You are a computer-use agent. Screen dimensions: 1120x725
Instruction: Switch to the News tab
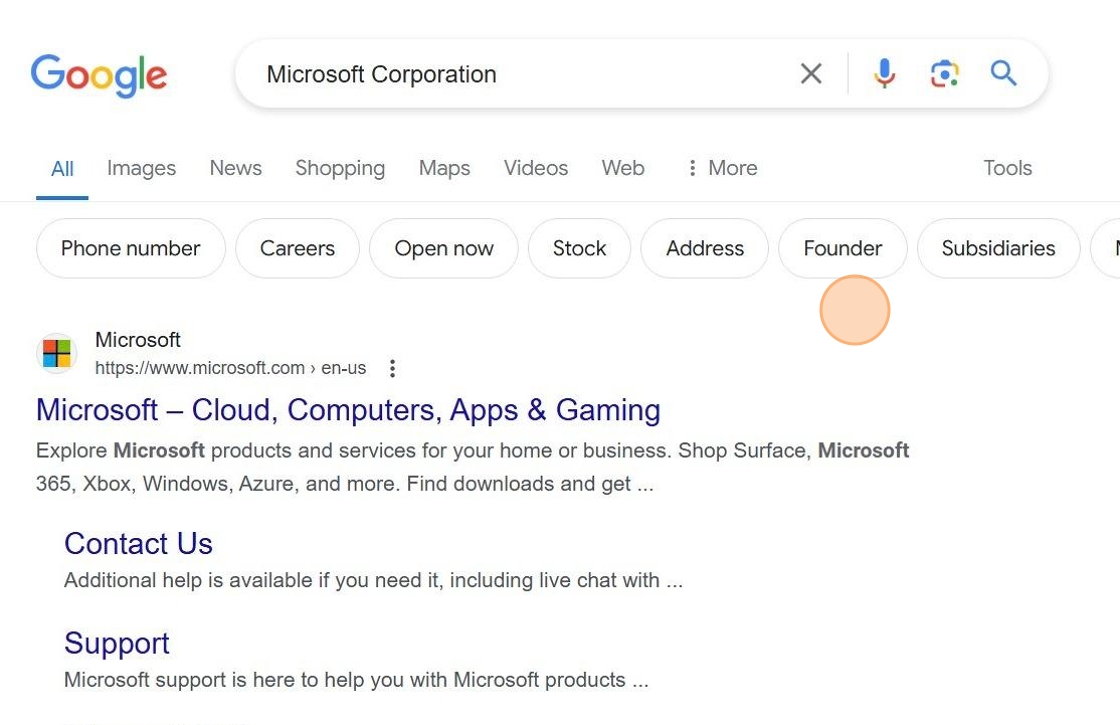click(x=235, y=168)
